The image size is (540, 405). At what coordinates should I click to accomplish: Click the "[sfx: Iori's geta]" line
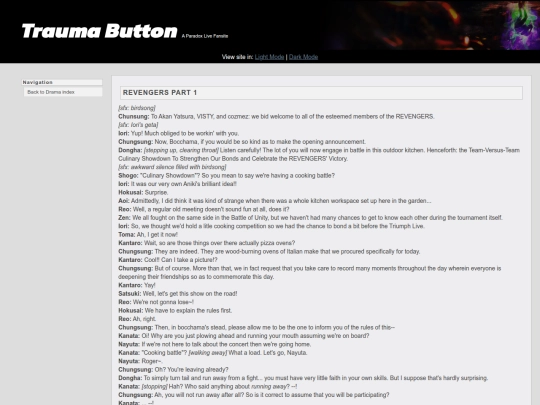(138, 125)
